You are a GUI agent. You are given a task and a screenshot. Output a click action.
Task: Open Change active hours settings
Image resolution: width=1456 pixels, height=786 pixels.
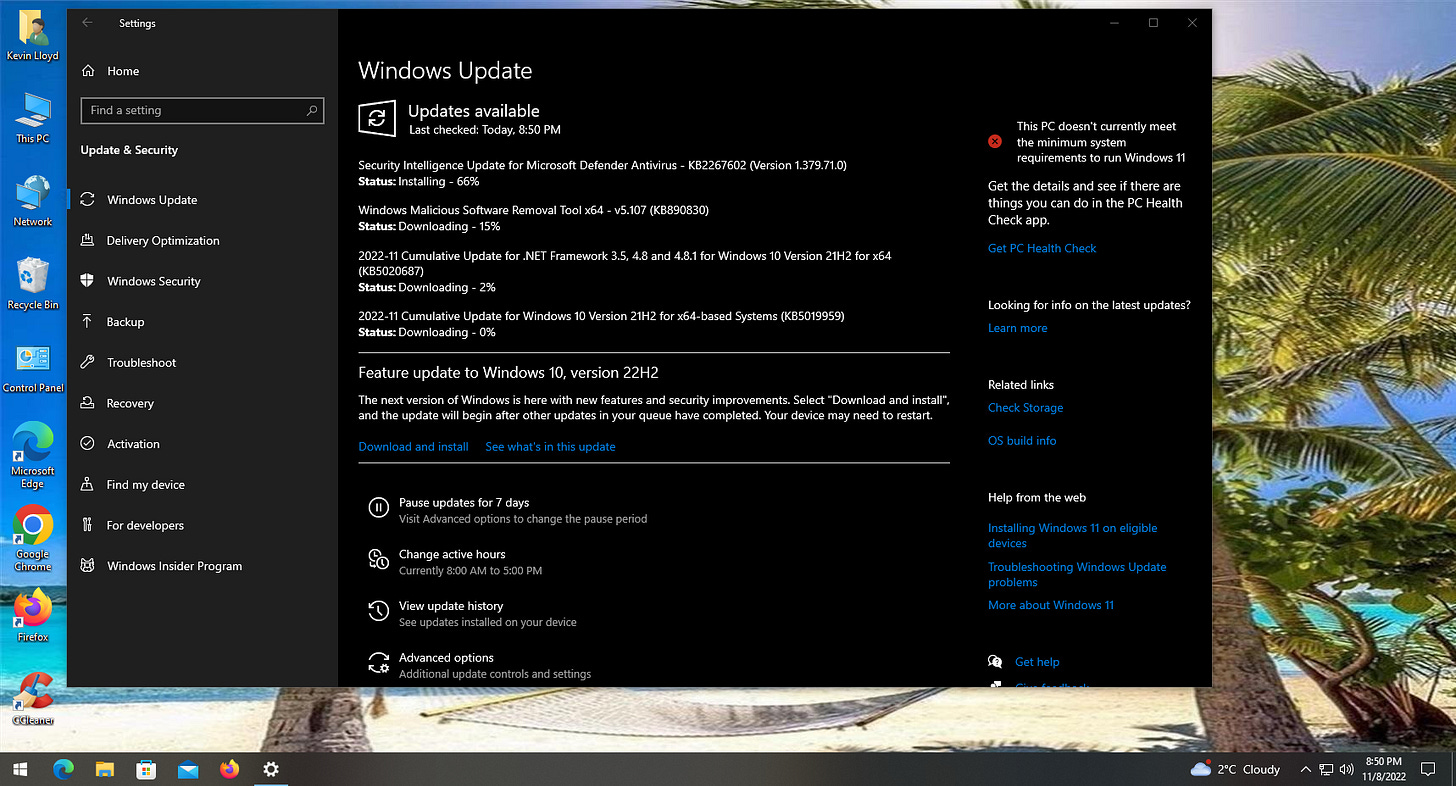point(451,553)
